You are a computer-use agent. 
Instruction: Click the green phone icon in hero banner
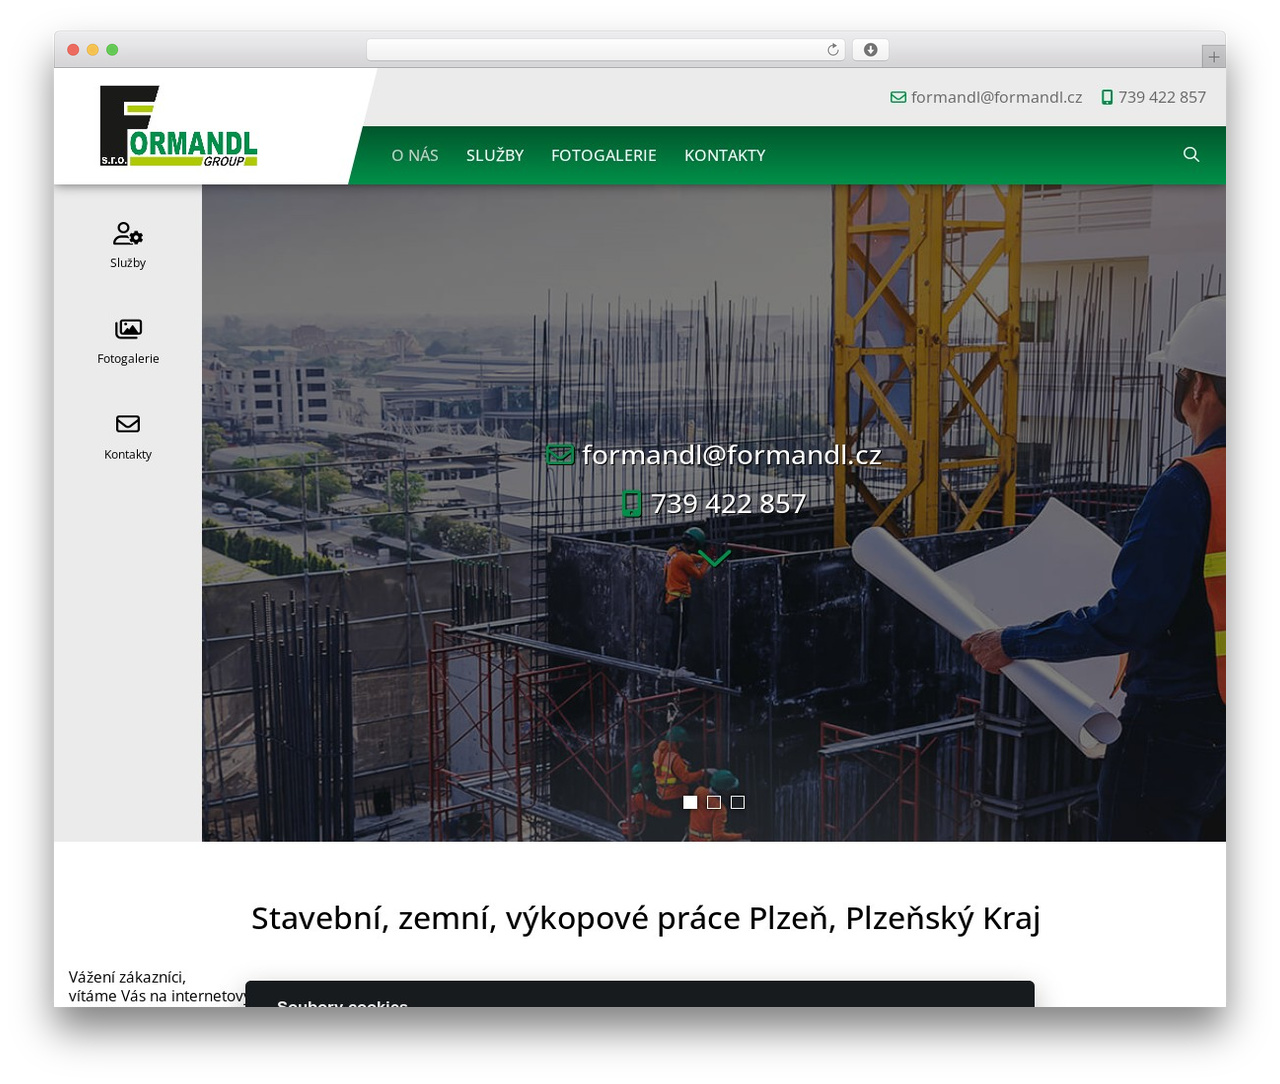631,503
